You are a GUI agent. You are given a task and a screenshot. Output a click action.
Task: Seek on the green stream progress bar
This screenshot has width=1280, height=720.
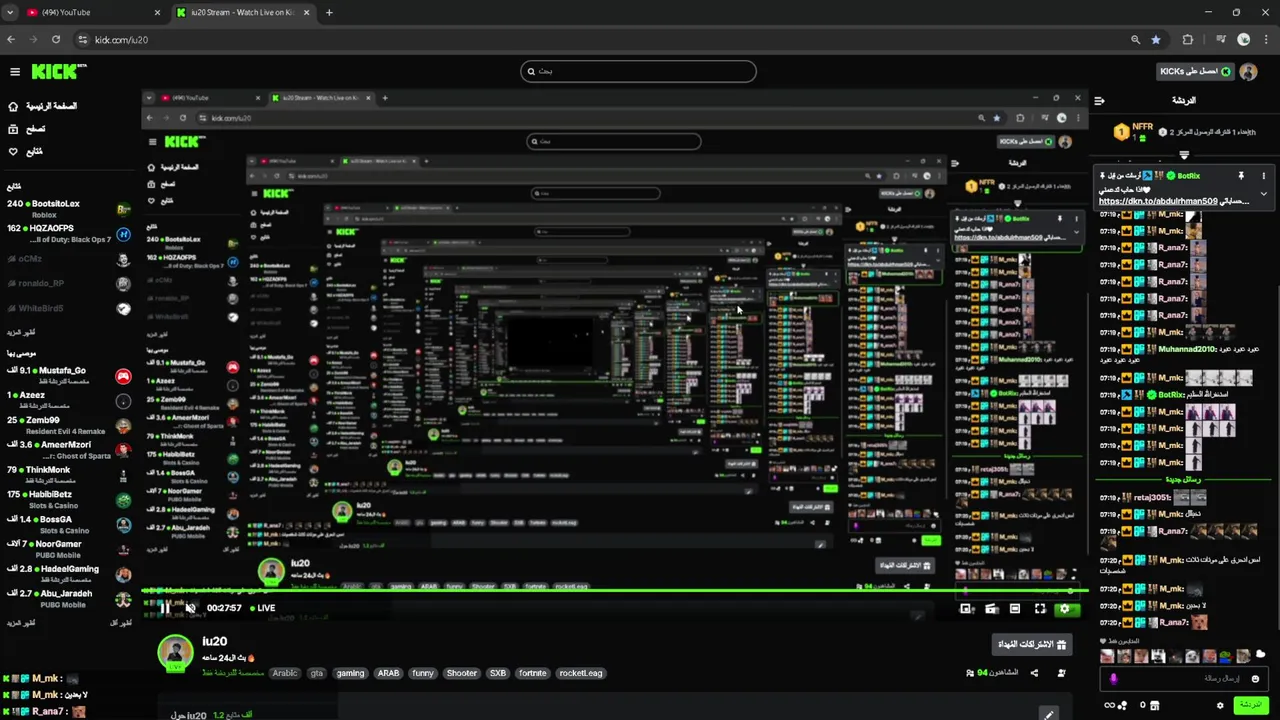(x=614, y=591)
